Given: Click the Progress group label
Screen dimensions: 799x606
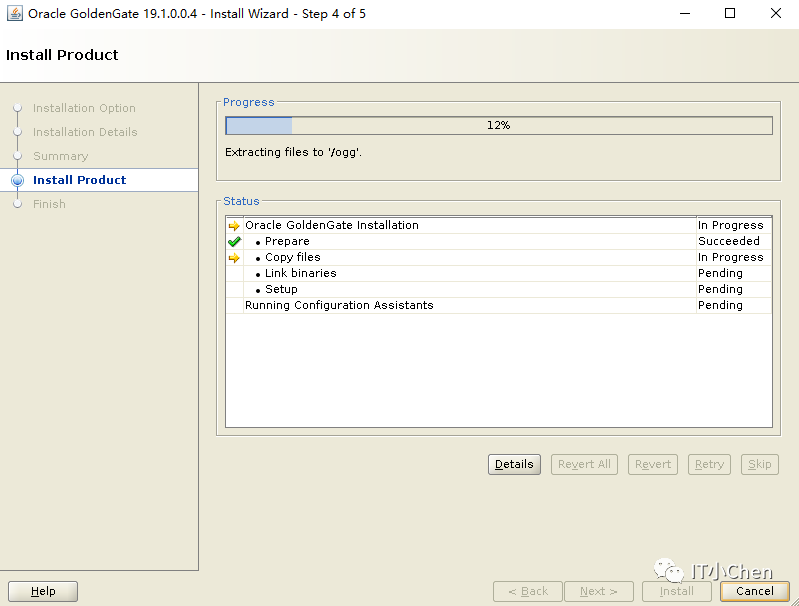Looking at the screenshot, I should [249, 102].
